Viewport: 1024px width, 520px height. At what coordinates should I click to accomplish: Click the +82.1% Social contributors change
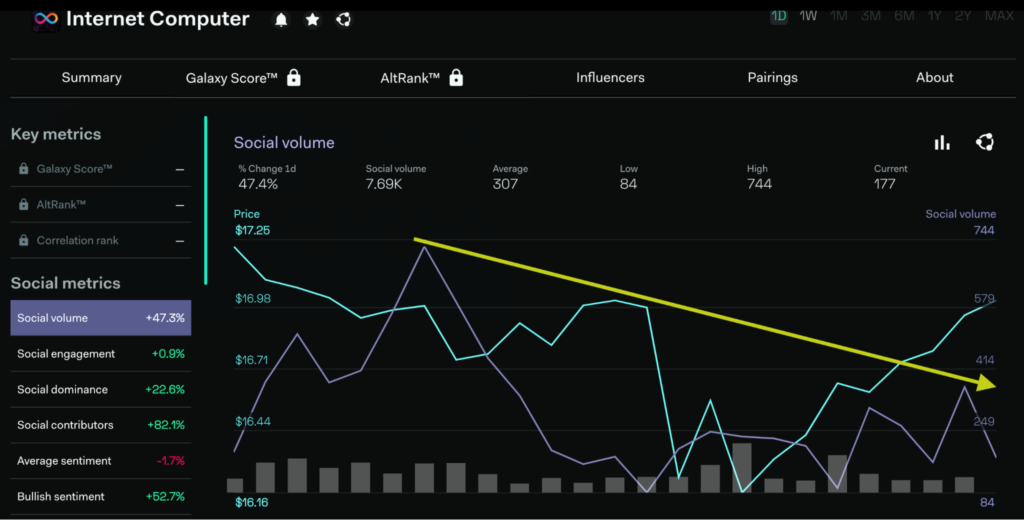(x=166, y=425)
